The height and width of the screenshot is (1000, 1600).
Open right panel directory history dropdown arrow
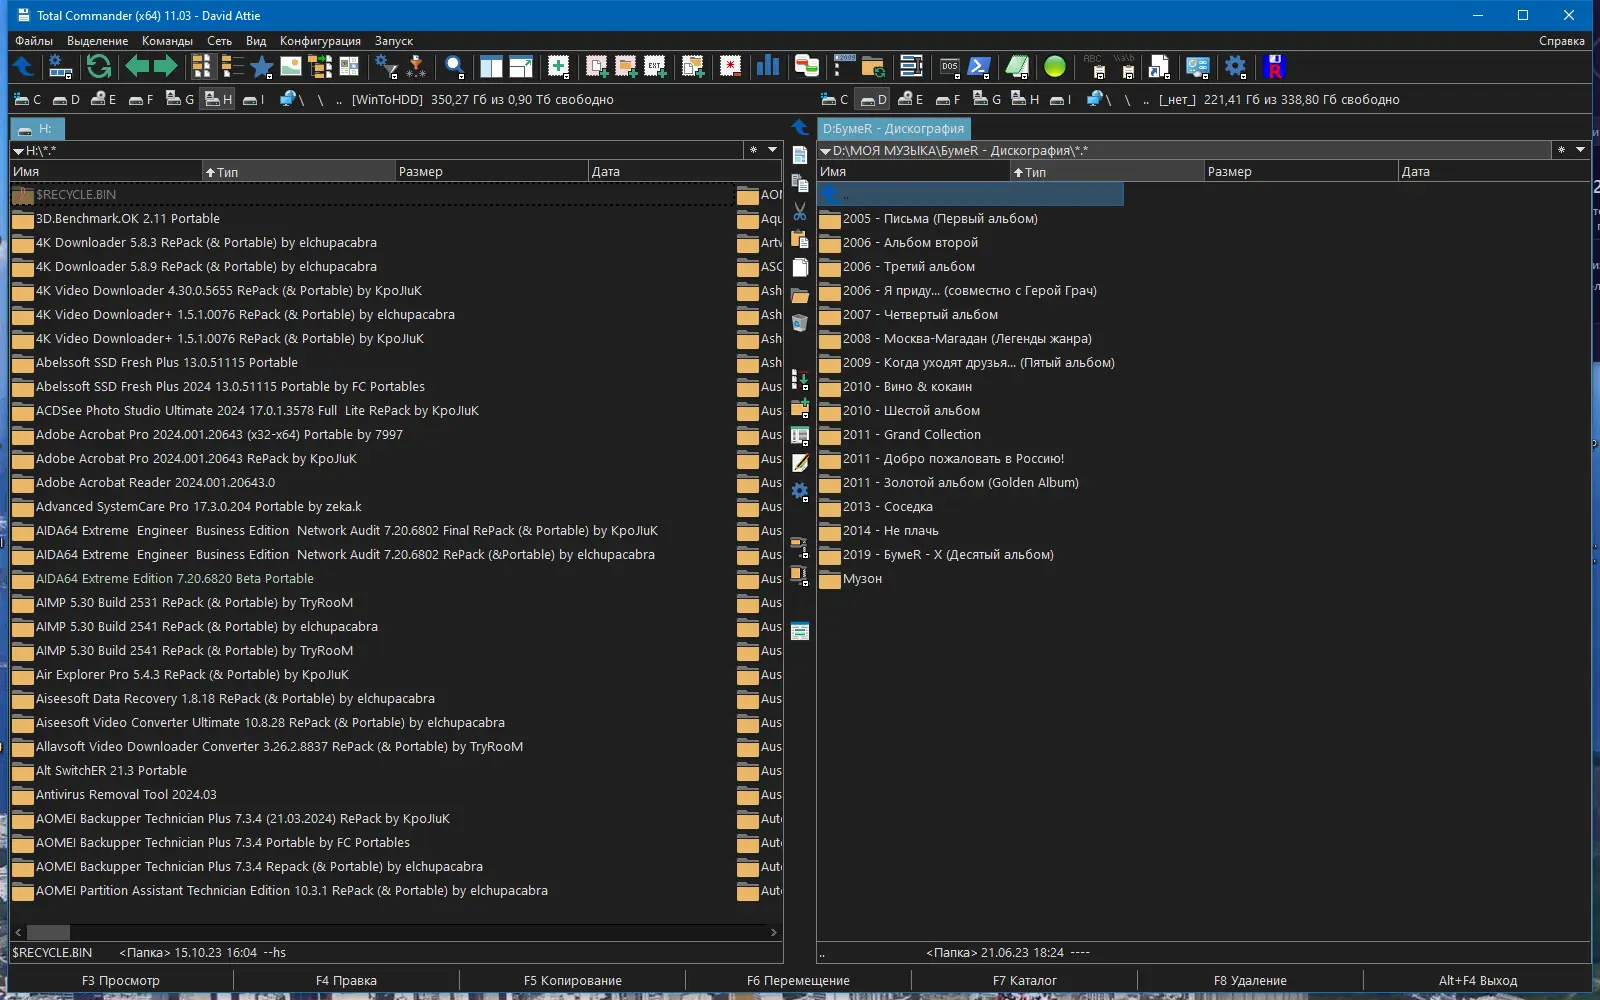1580,150
